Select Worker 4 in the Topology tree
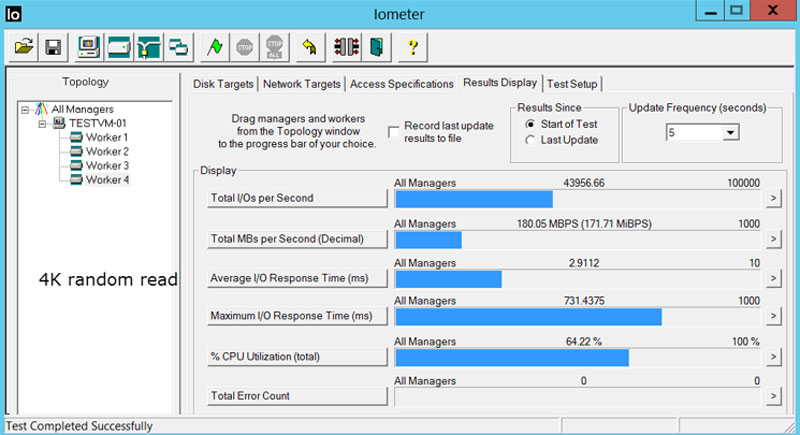Image resolution: width=800 pixels, height=435 pixels. pos(107,180)
